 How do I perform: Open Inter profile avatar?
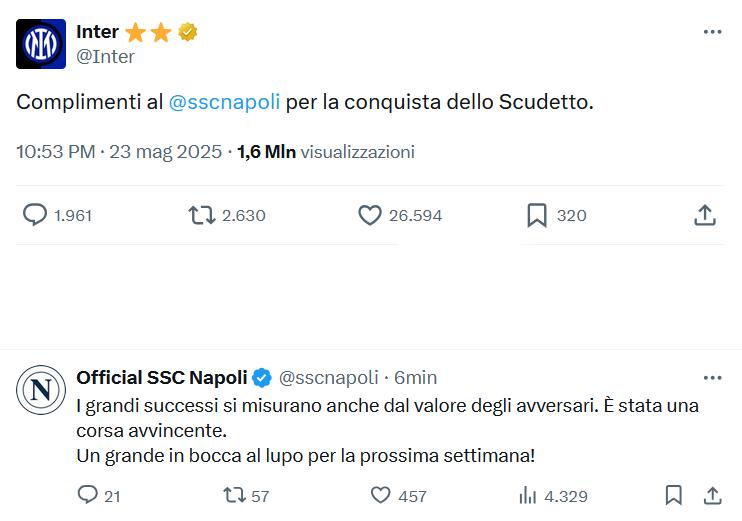[41, 44]
